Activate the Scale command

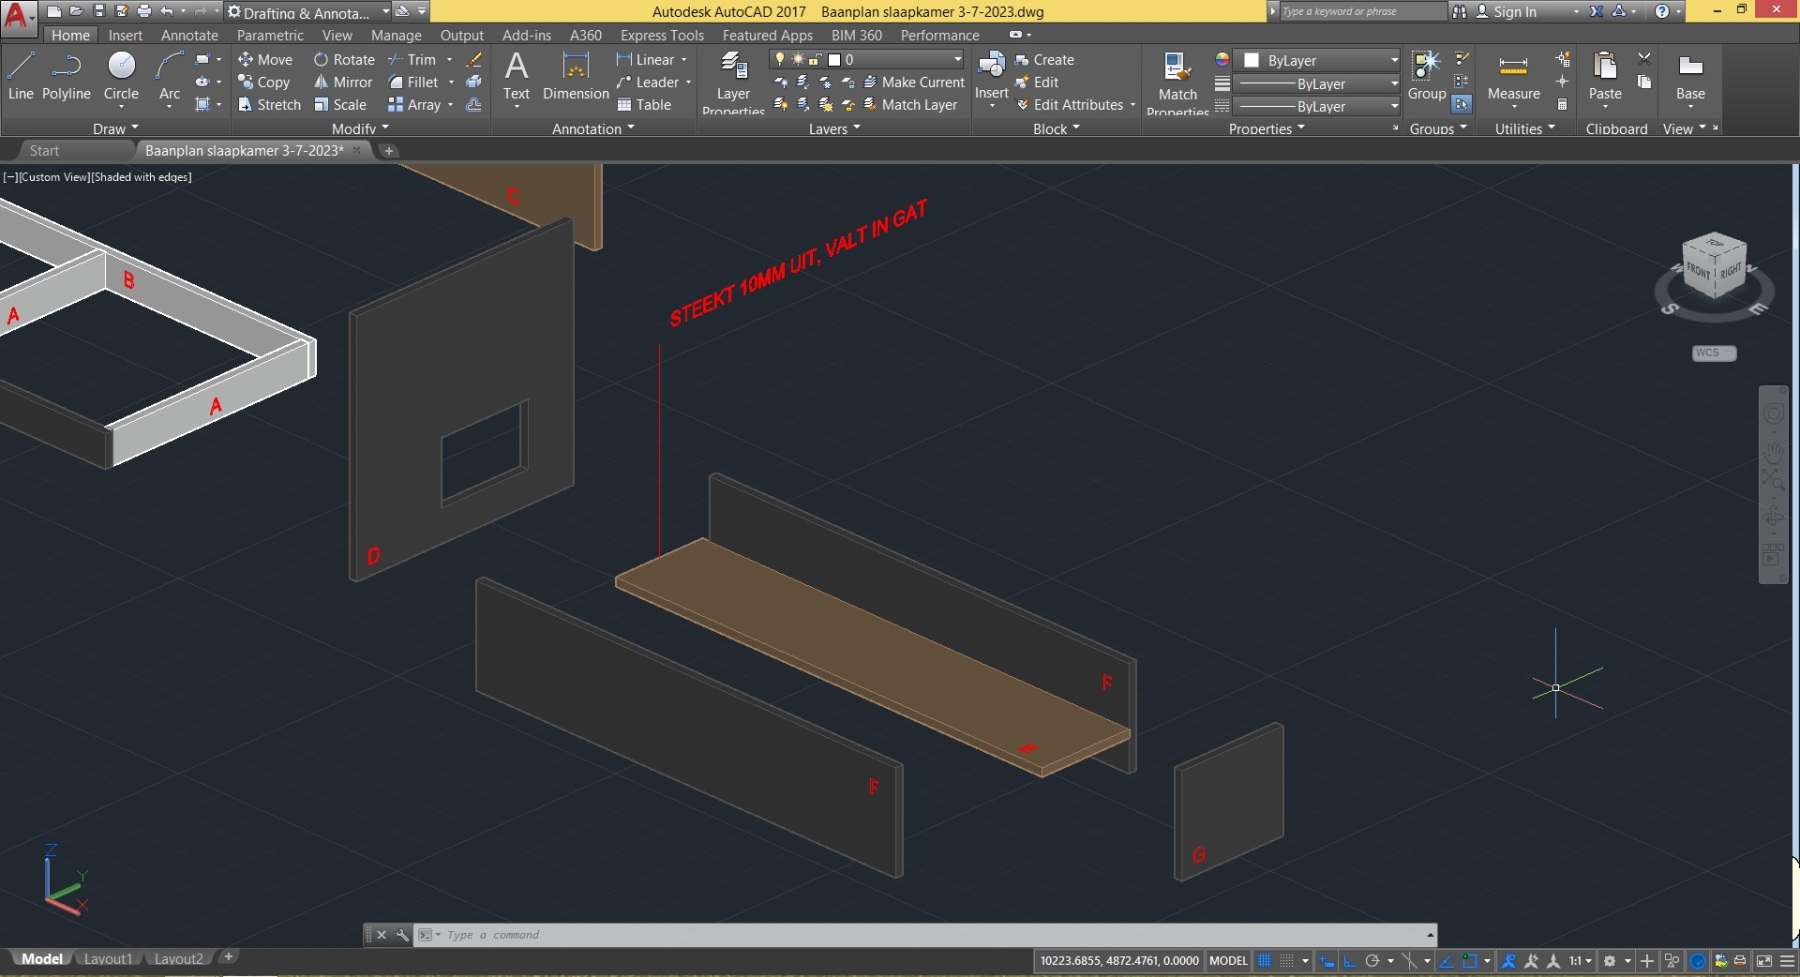click(340, 104)
